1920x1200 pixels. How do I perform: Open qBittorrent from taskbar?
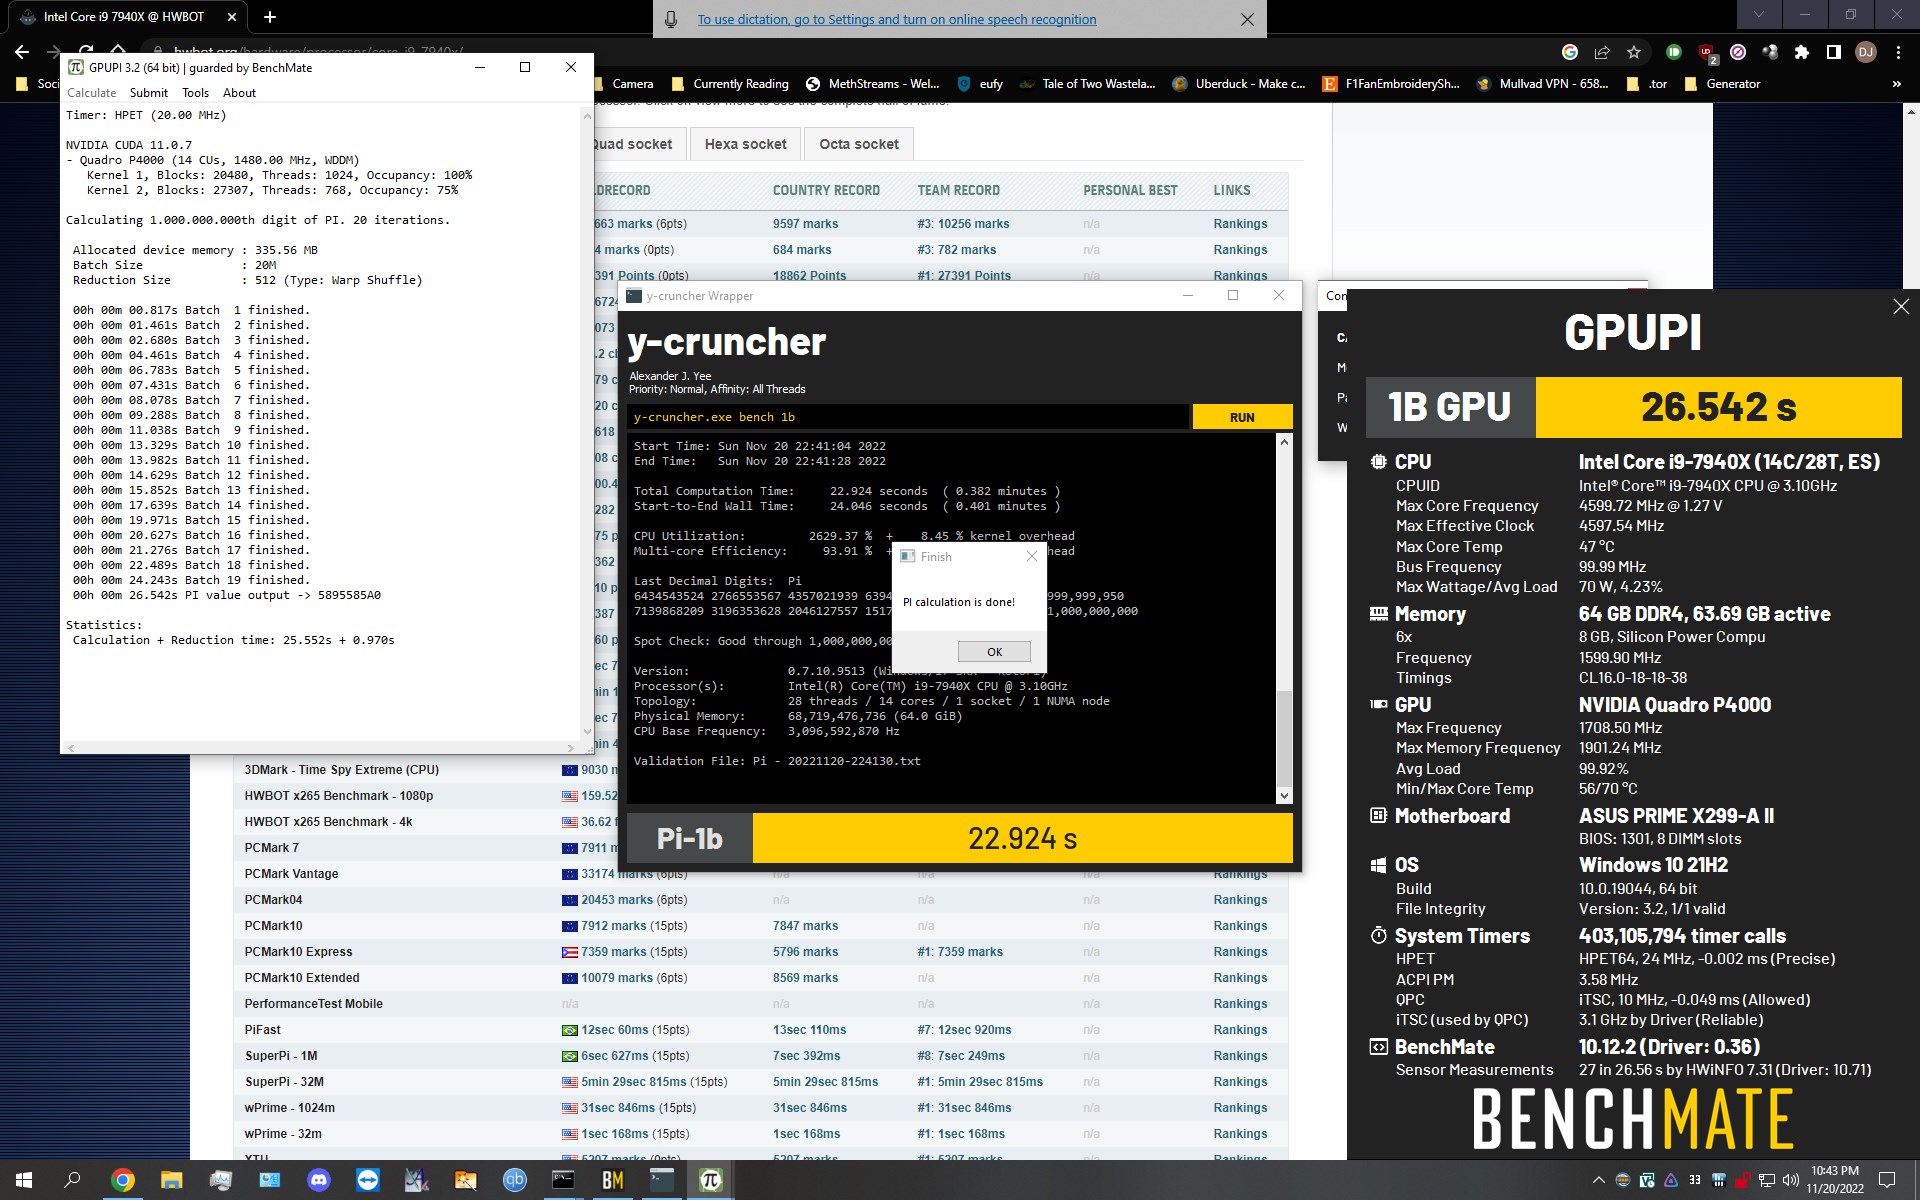click(515, 1180)
